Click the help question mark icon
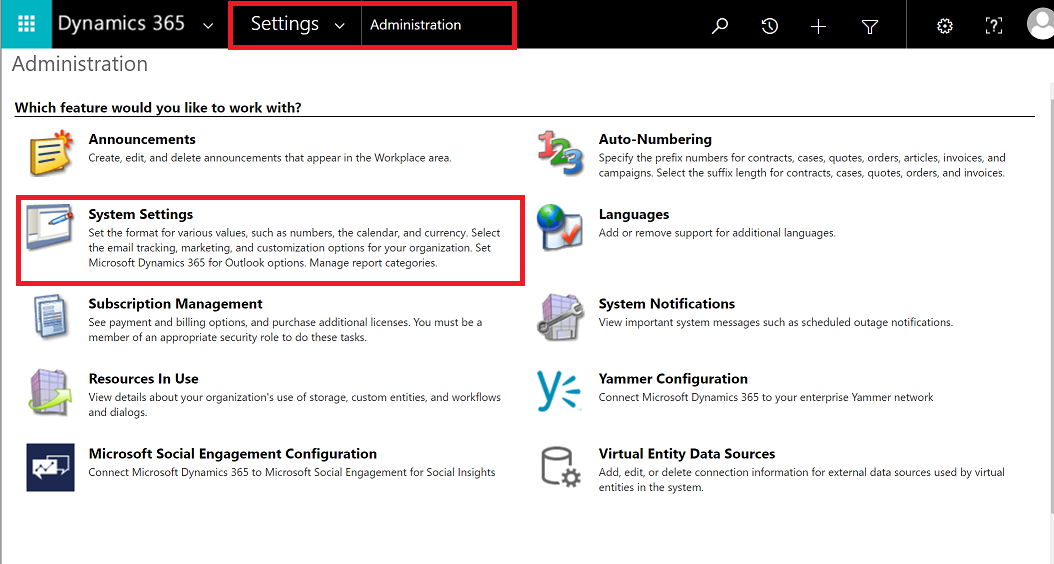 994,26
